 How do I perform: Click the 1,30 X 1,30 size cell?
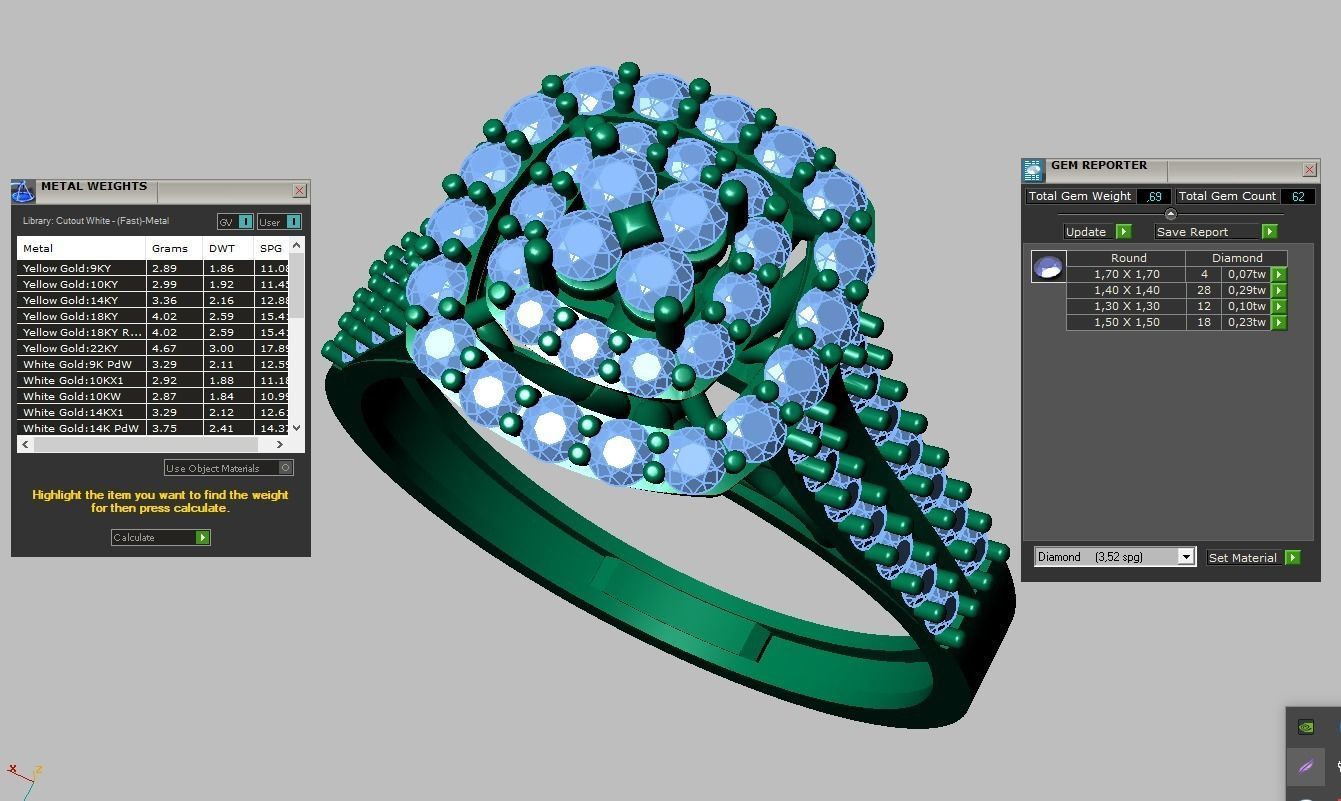coord(1127,306)
